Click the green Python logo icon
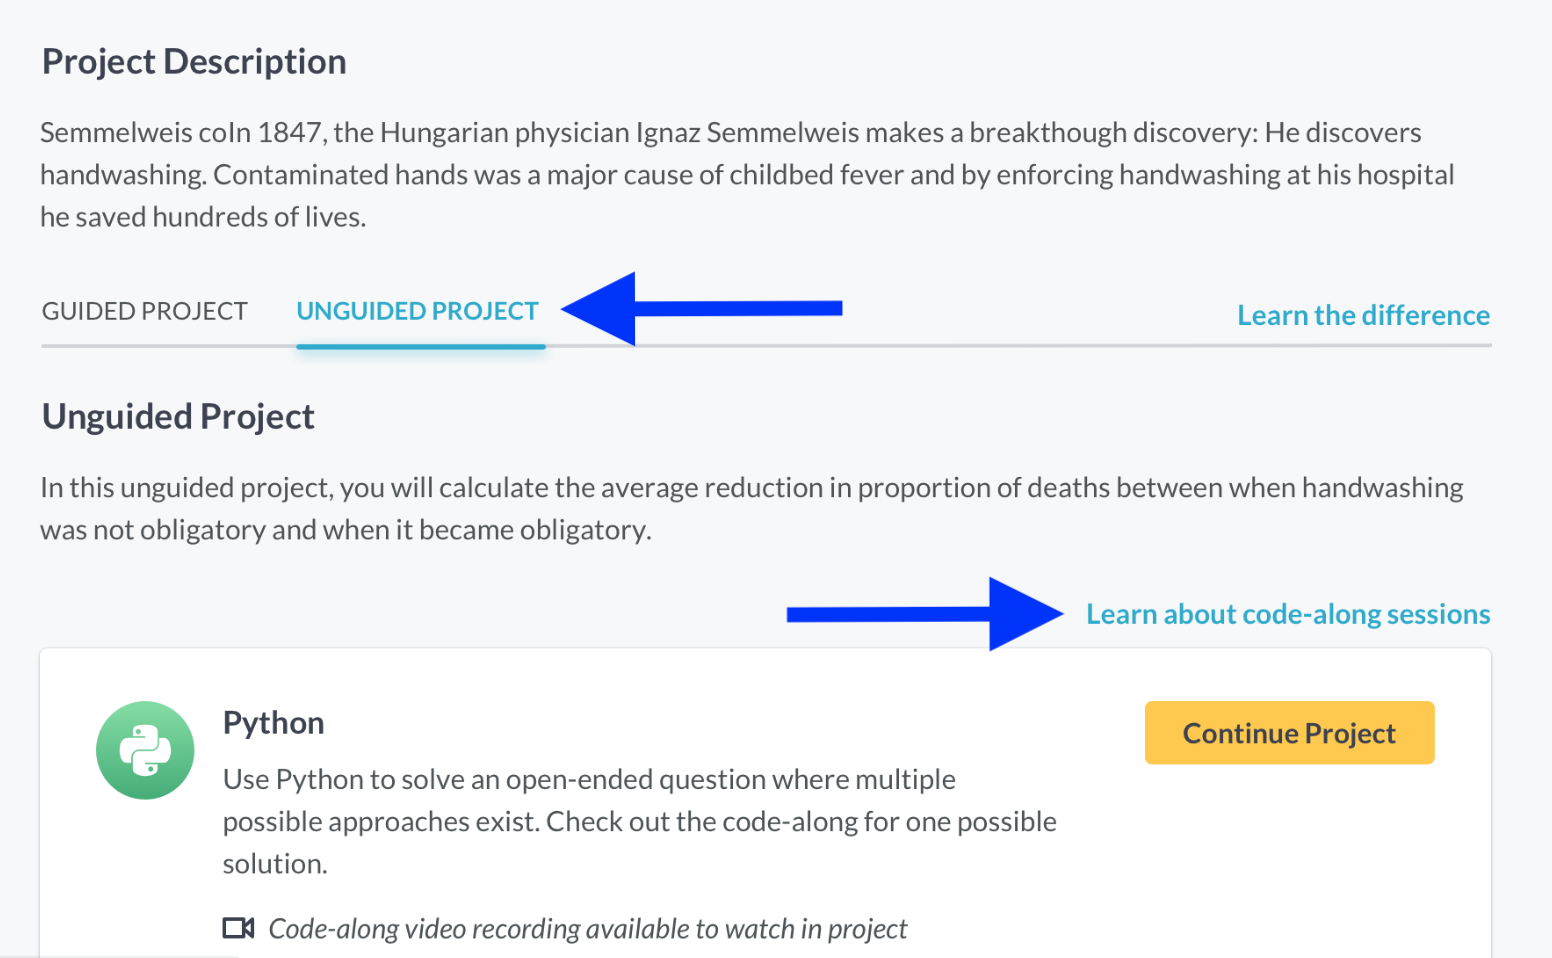Image resolution: width=1552 pixels, height=958 pixels. click(x=145, y=750)
